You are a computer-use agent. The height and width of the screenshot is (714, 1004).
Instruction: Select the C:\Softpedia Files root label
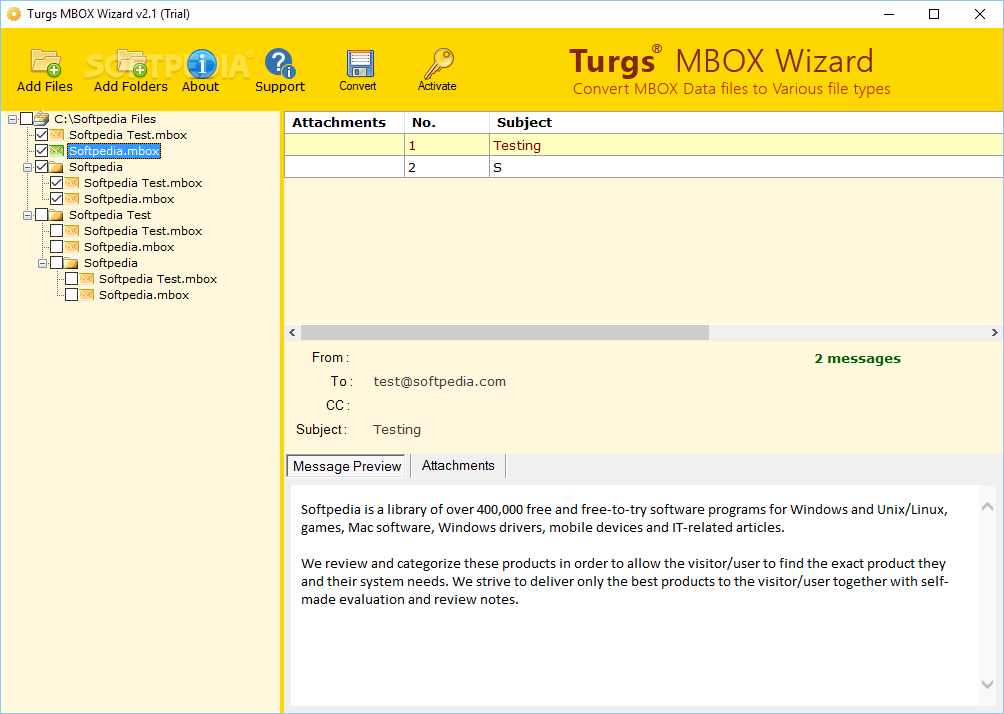[105, 119]
